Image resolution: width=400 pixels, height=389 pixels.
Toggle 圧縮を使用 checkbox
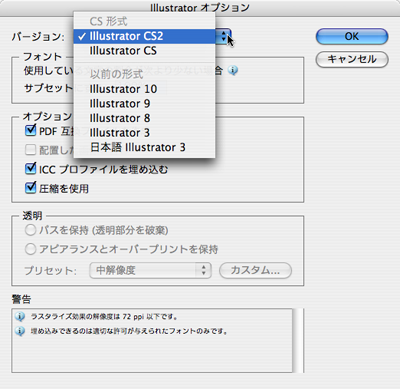point(30,188)
